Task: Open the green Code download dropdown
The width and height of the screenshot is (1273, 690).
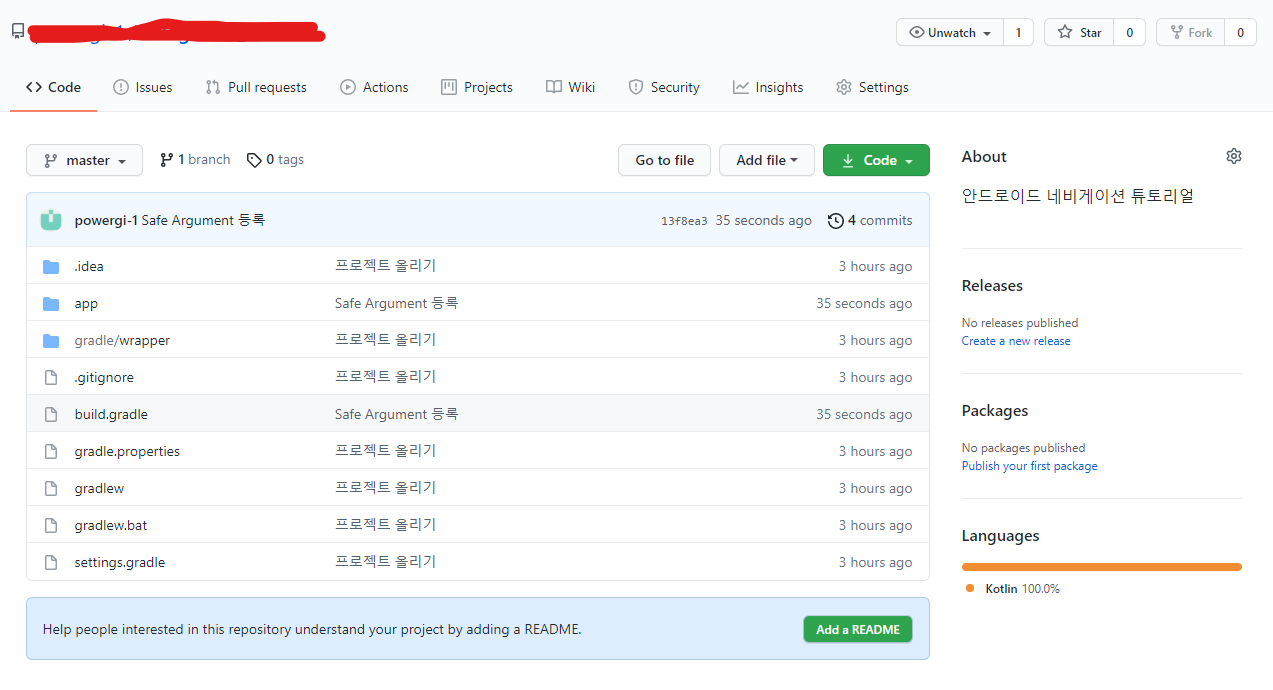Action: tap(876, 160)
